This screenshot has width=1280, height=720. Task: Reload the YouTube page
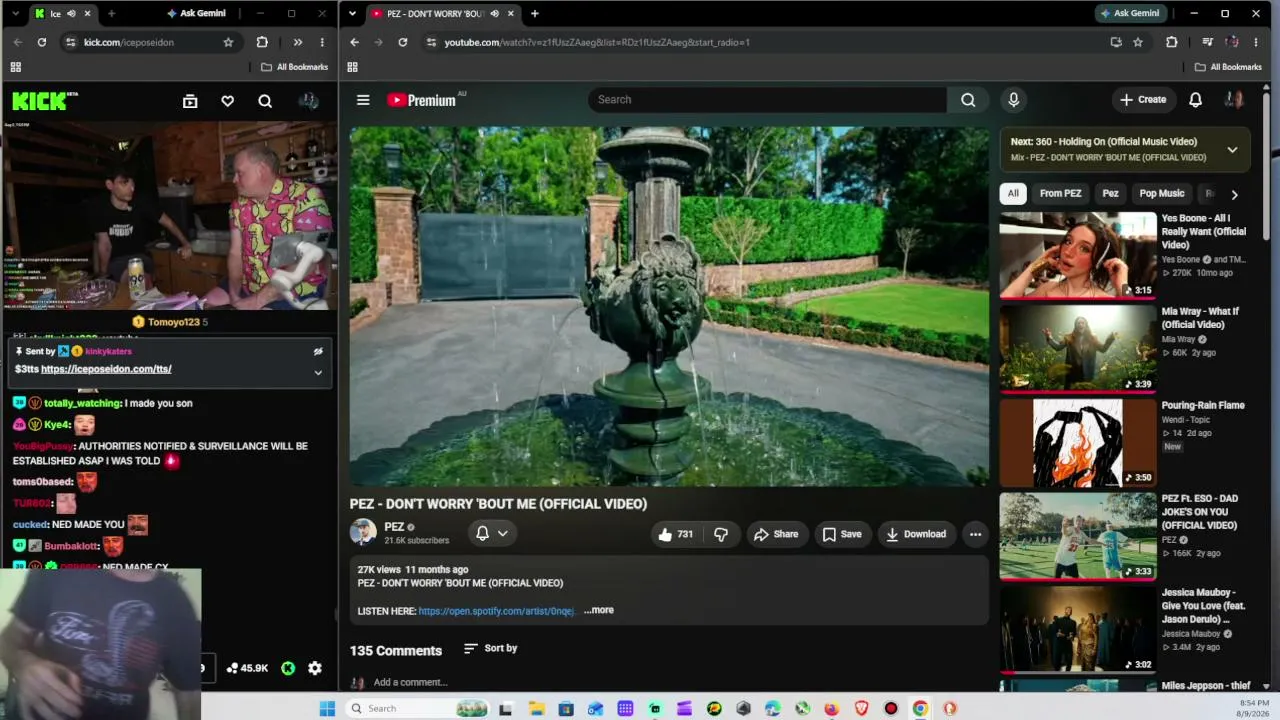point(403,42)
